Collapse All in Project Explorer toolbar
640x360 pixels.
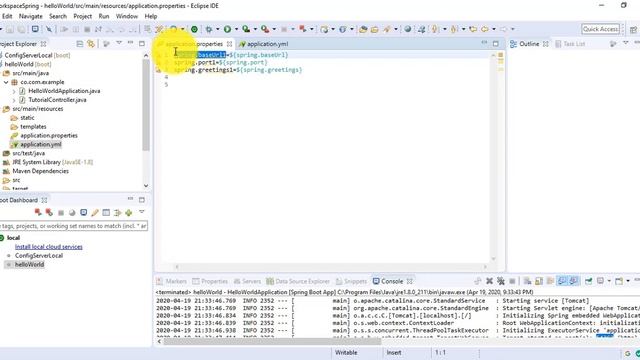point(80,44)
